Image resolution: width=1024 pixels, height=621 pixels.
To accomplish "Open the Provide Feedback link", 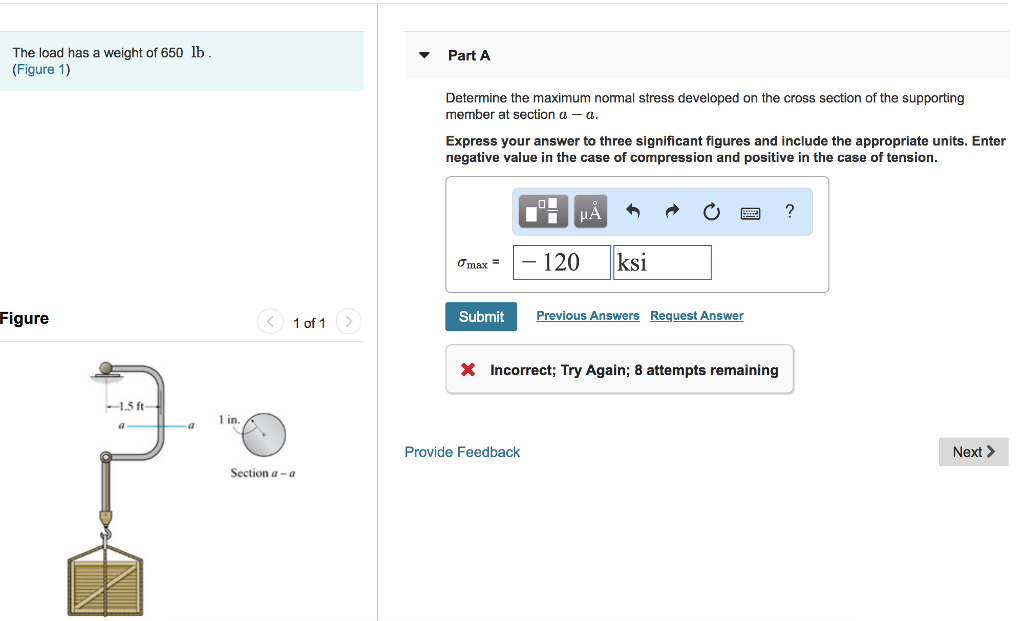I will click(462, 452).
